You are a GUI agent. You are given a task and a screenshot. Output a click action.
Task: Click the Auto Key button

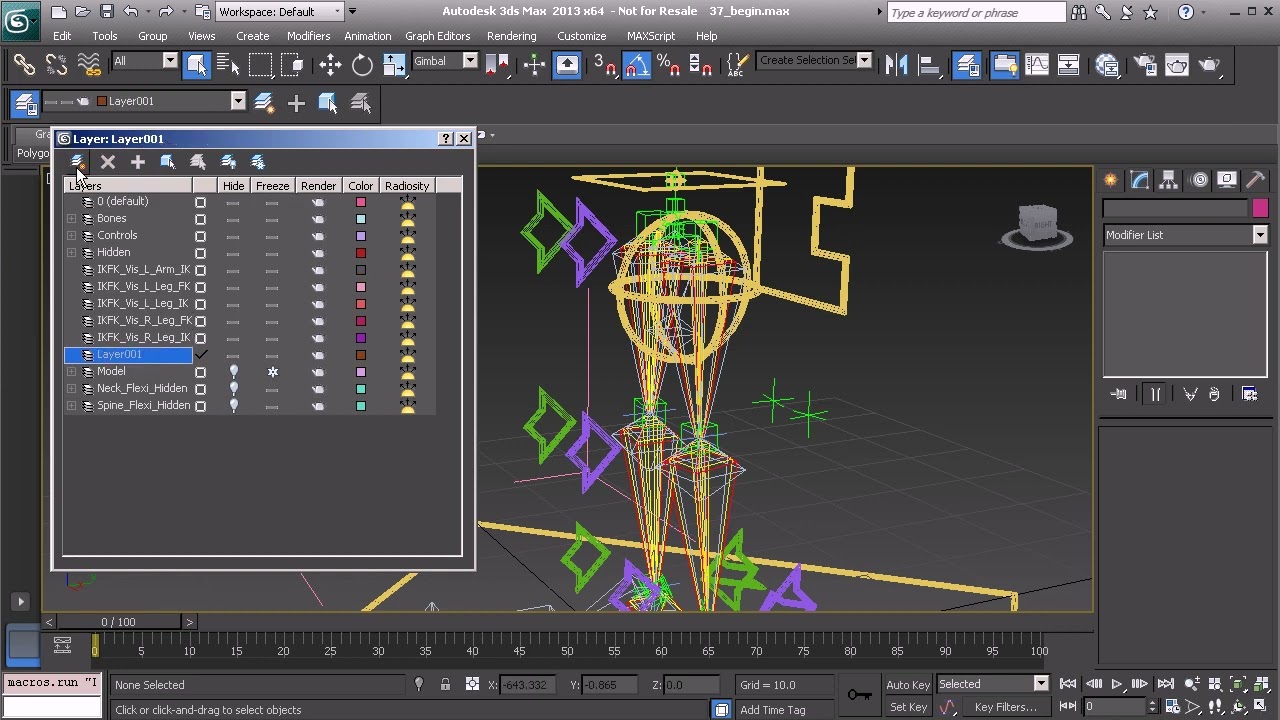(x=907, y=685)
